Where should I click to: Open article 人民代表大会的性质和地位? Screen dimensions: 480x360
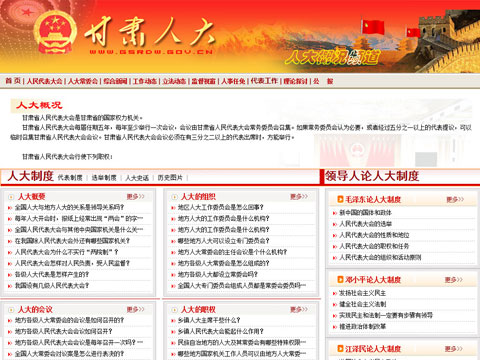374,235
